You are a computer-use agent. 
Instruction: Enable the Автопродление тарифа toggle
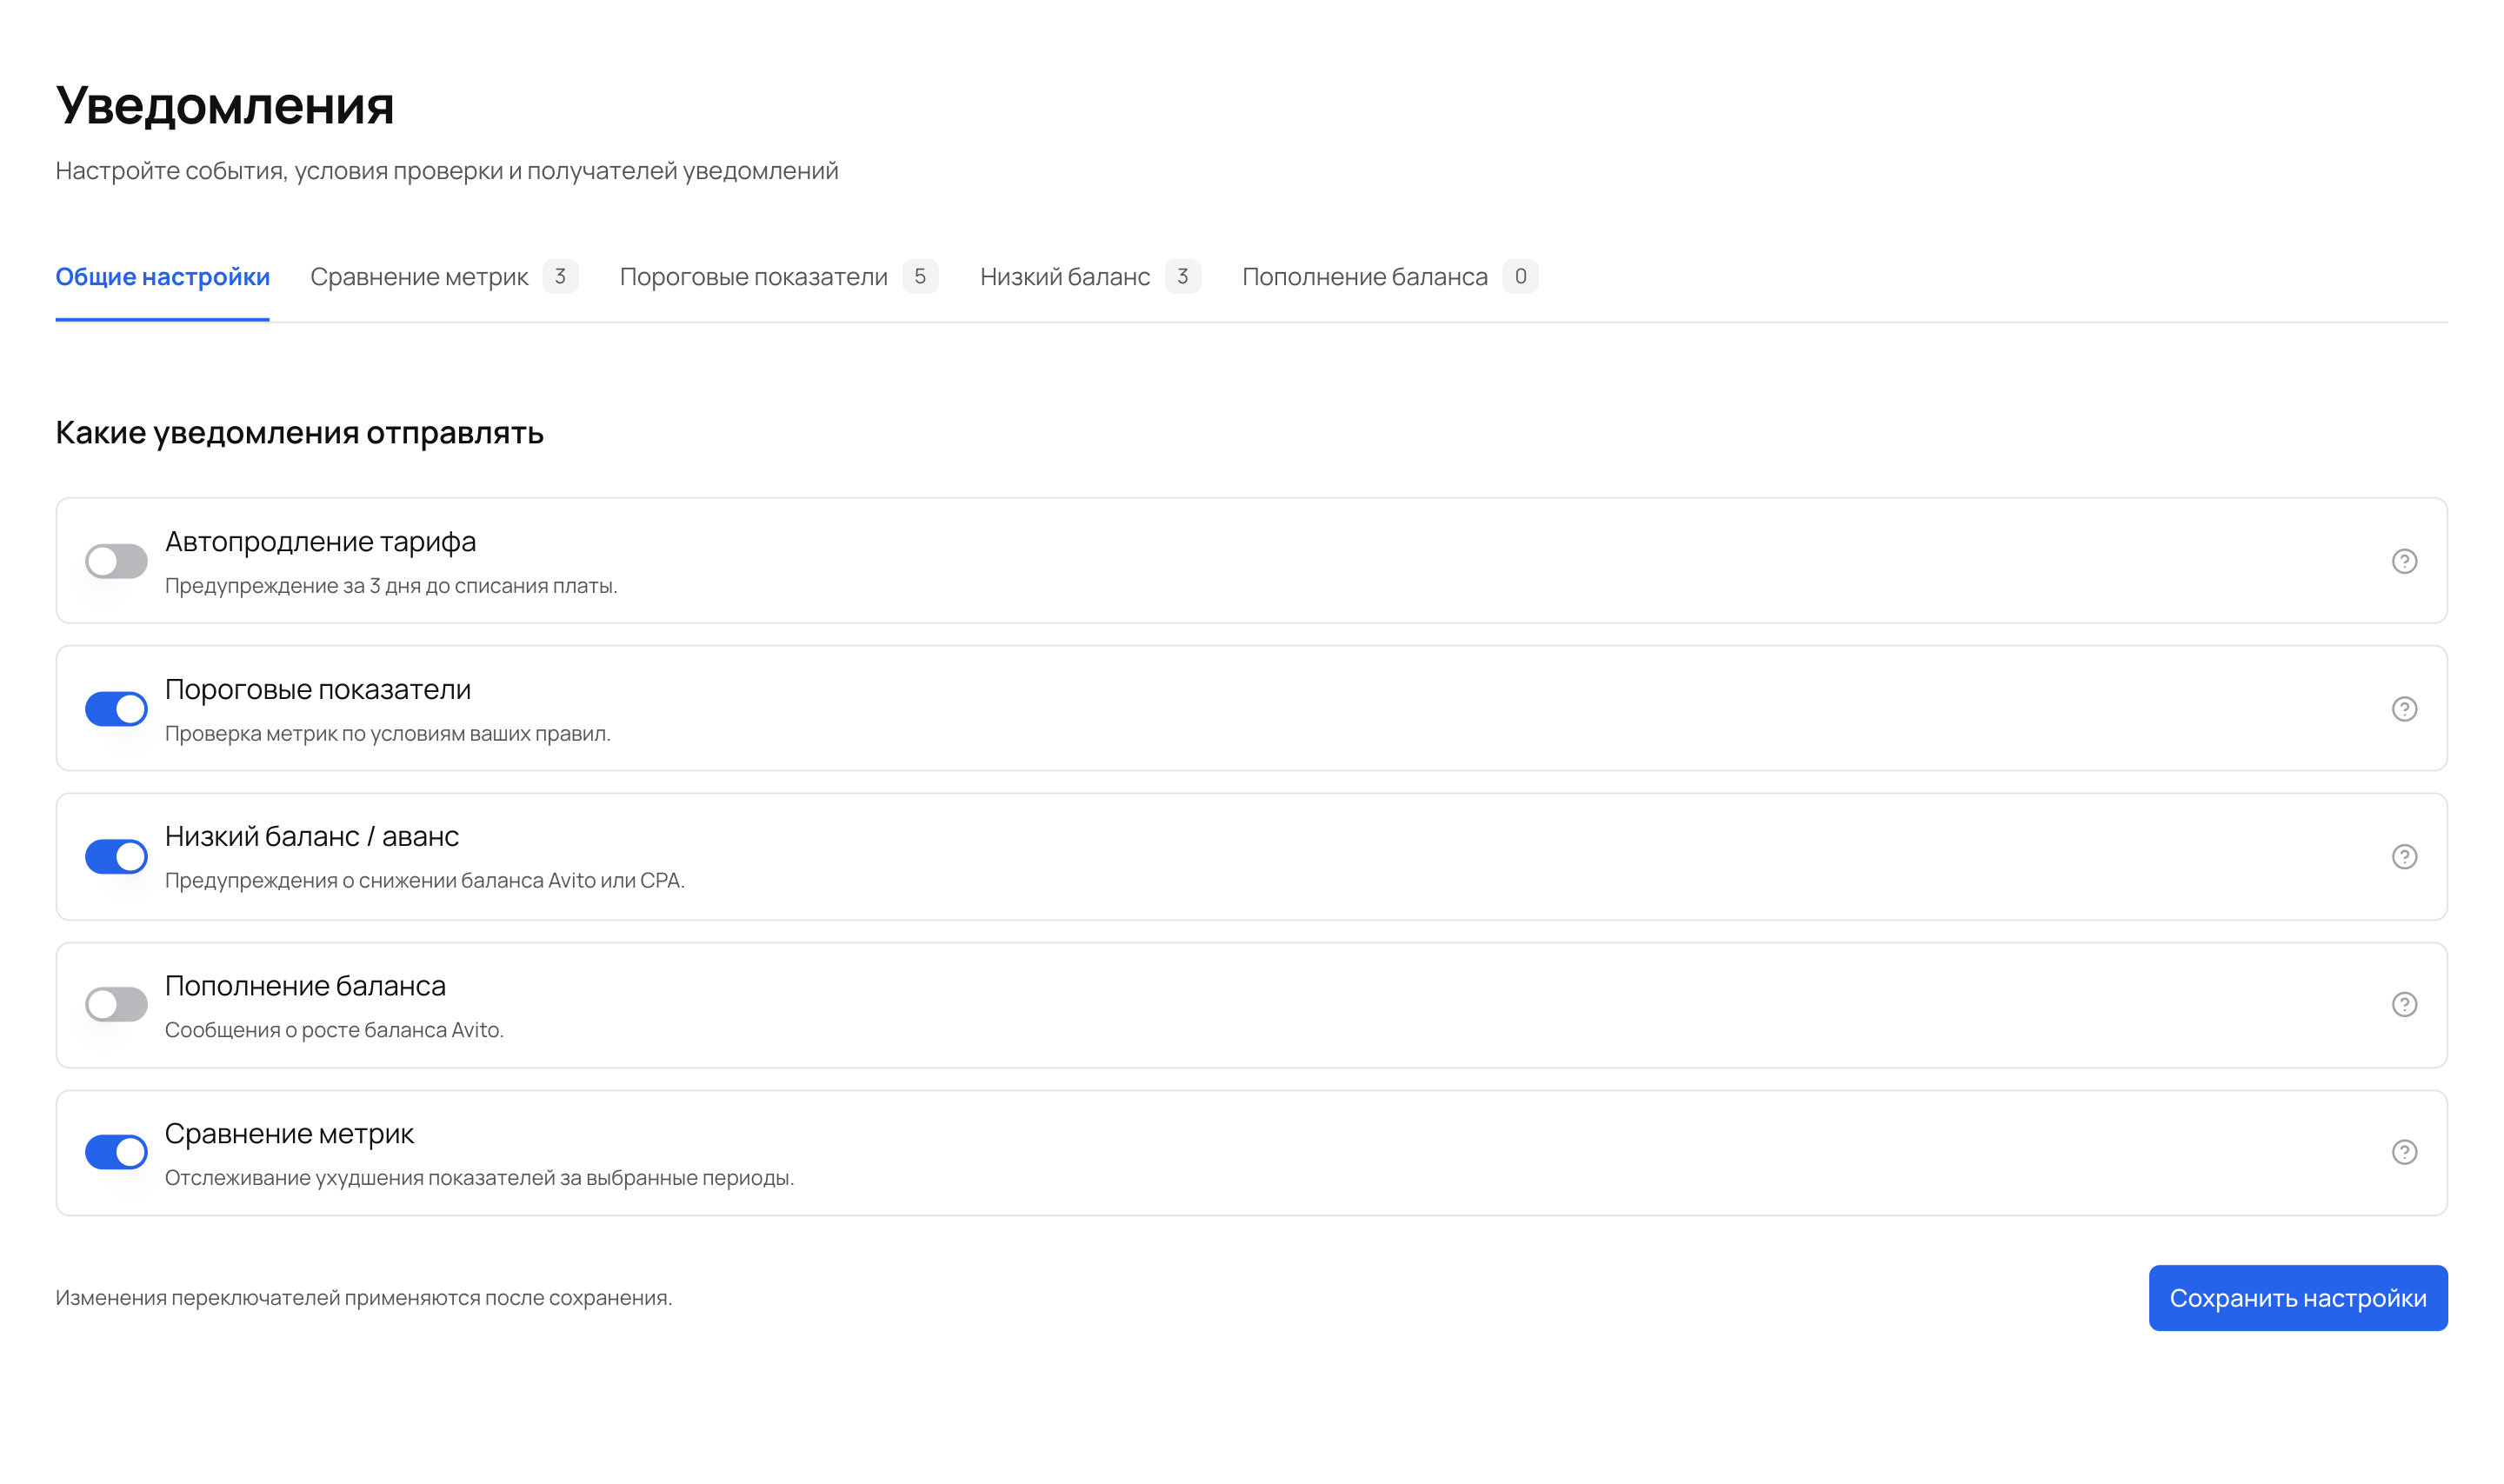click(x=116, y=561)
